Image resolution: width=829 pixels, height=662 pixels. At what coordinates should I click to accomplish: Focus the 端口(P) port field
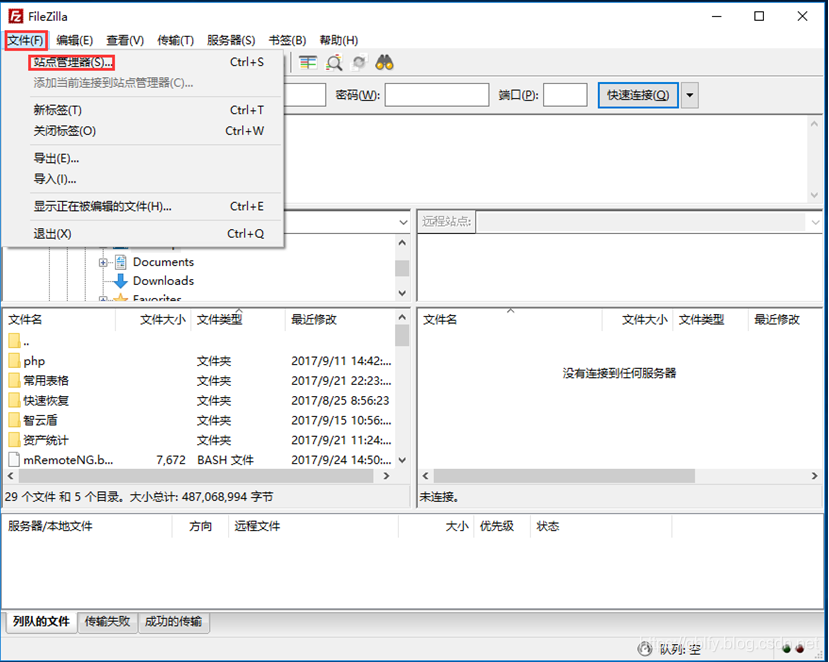click(565, 95)
